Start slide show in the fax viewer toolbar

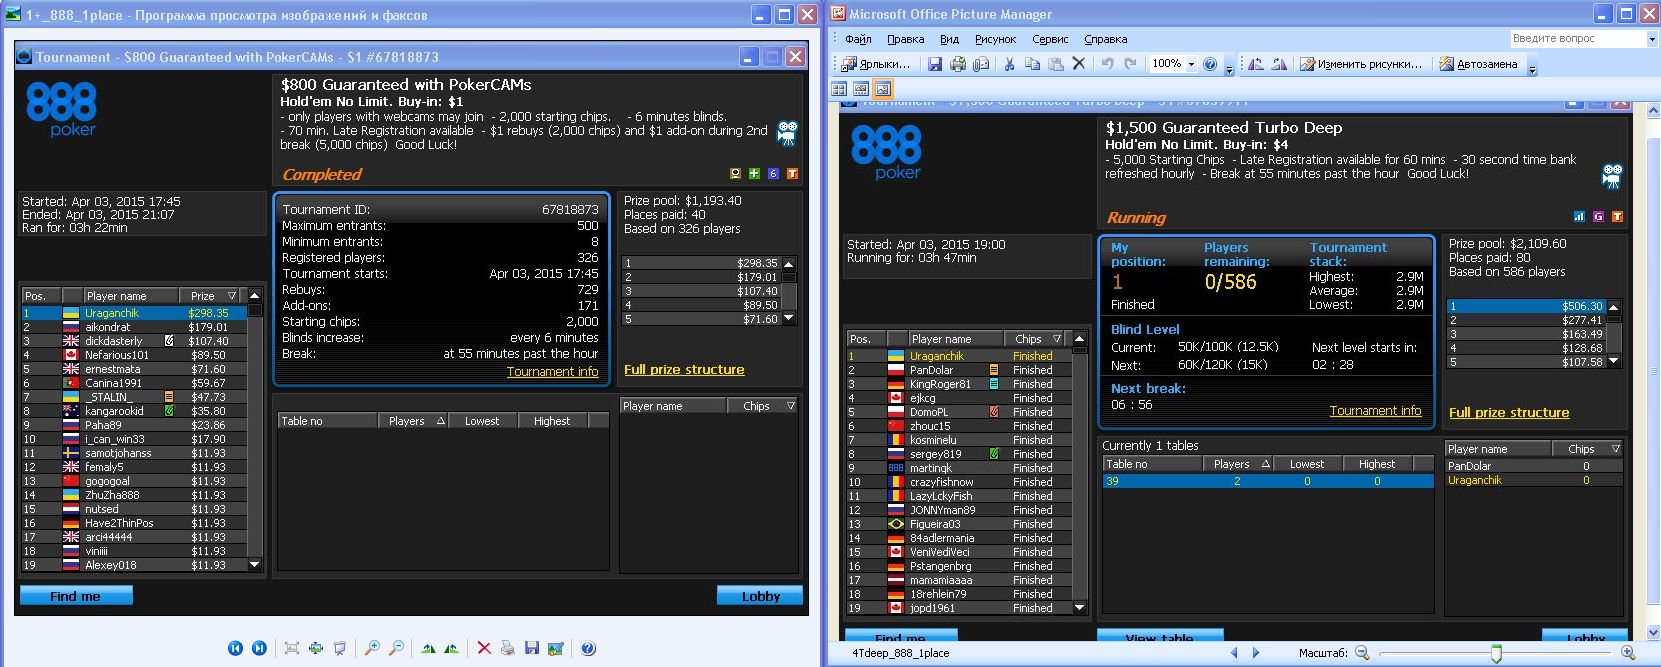[x=340, y=648]
